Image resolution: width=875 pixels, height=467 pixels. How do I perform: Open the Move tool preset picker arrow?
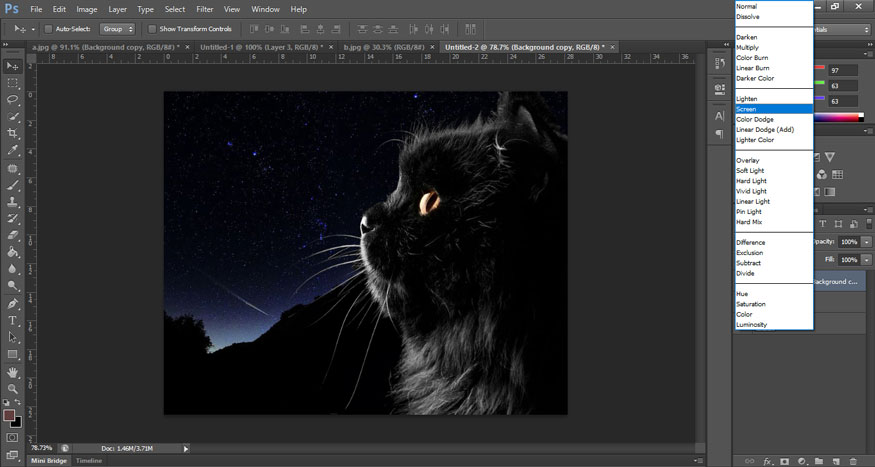[x=33, y=29]
